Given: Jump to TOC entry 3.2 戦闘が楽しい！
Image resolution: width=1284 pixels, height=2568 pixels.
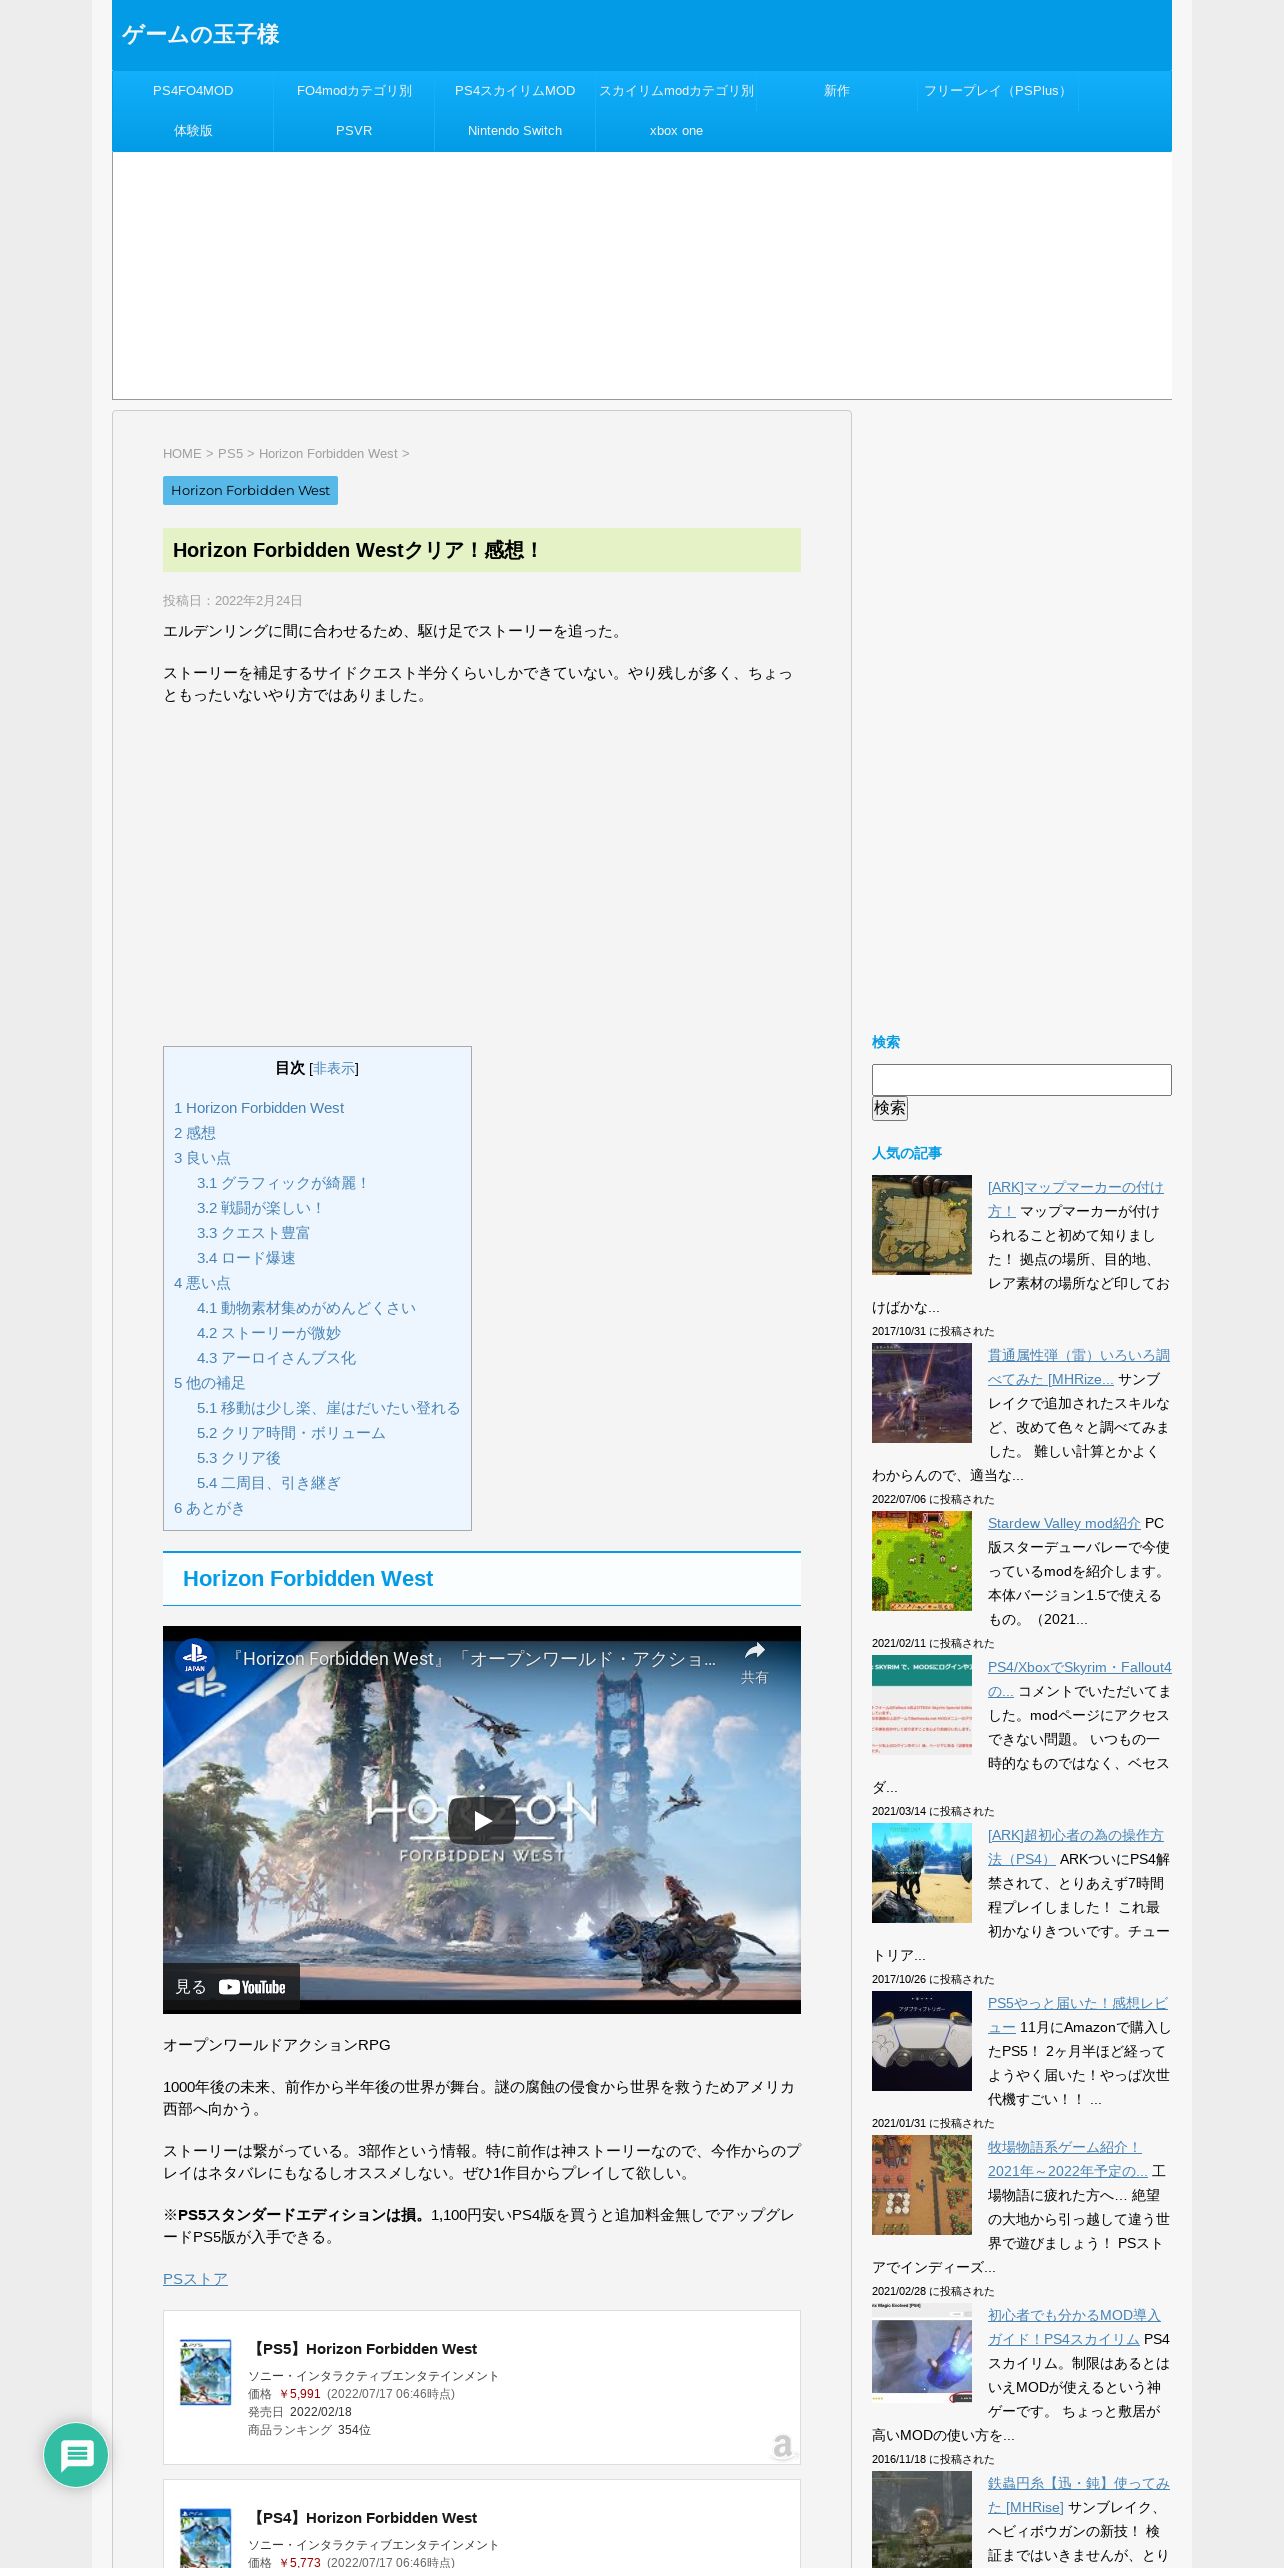Looking at the screenshot, I should coord(261,1208).
